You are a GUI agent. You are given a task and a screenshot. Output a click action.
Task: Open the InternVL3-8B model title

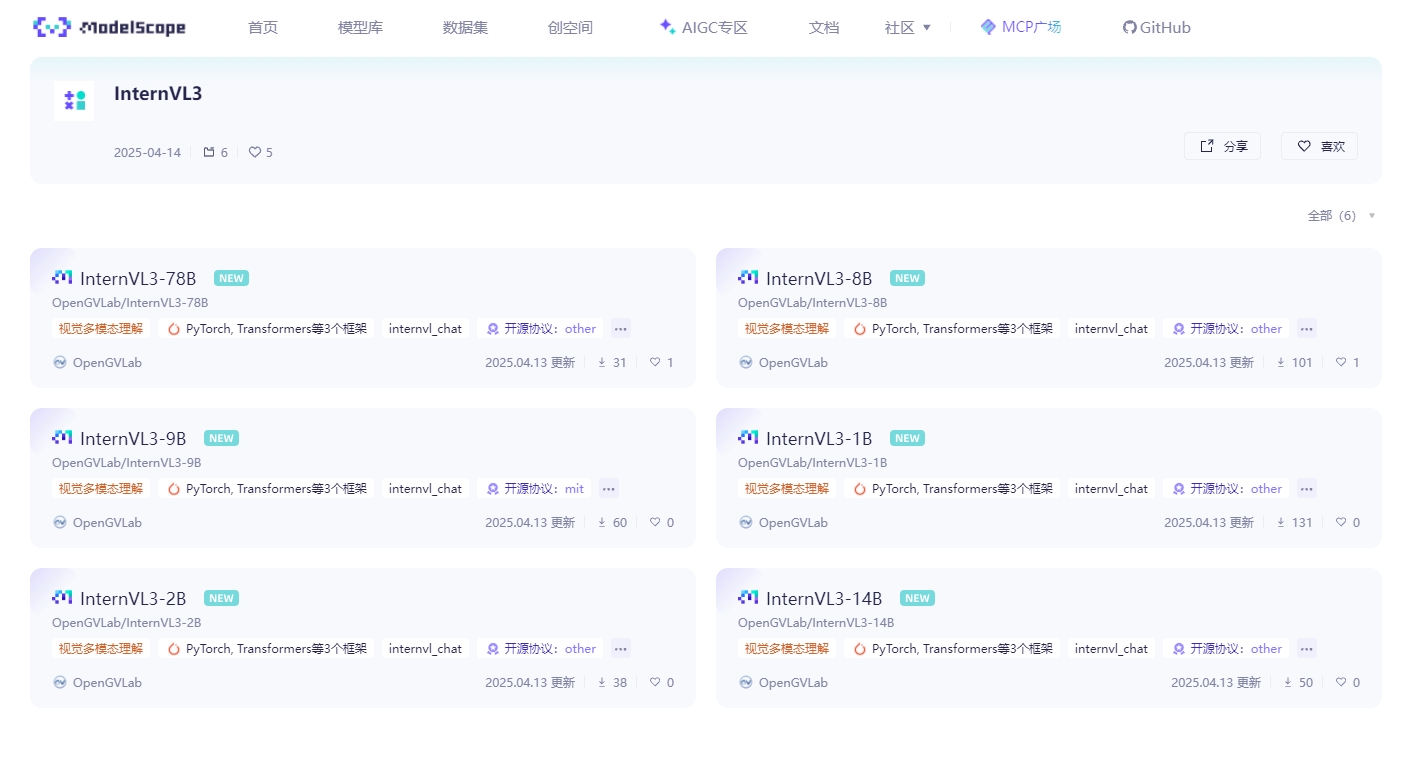[819, 278]
